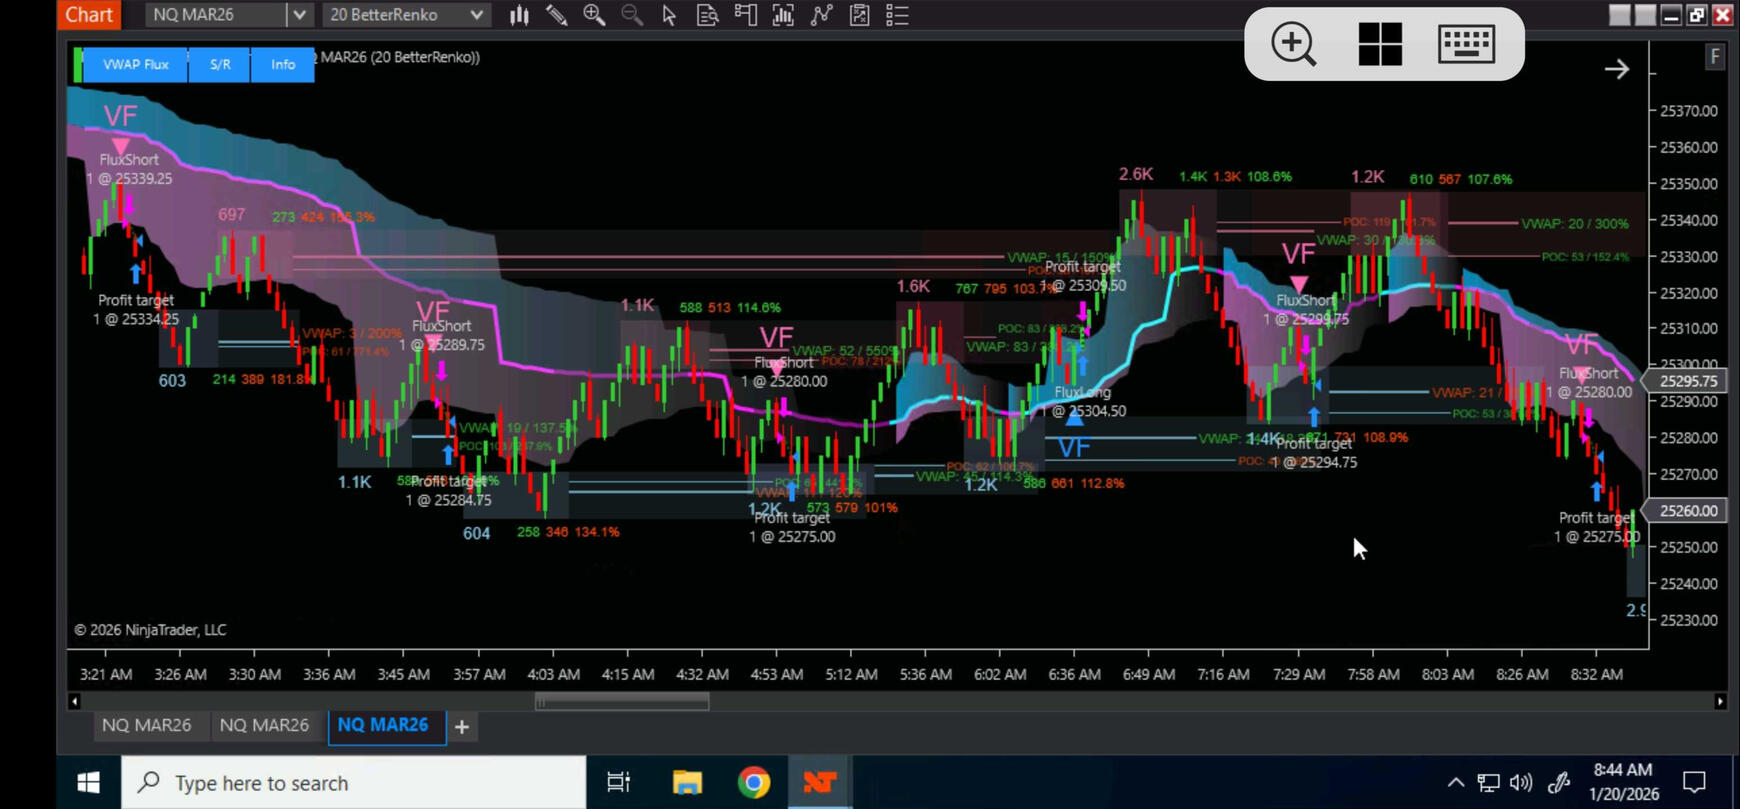This screenshot has width=1740, height=809.
Task: Toggle the VWAP Flux overlay button
Action: pyautogui.click(x=136, y=64)
